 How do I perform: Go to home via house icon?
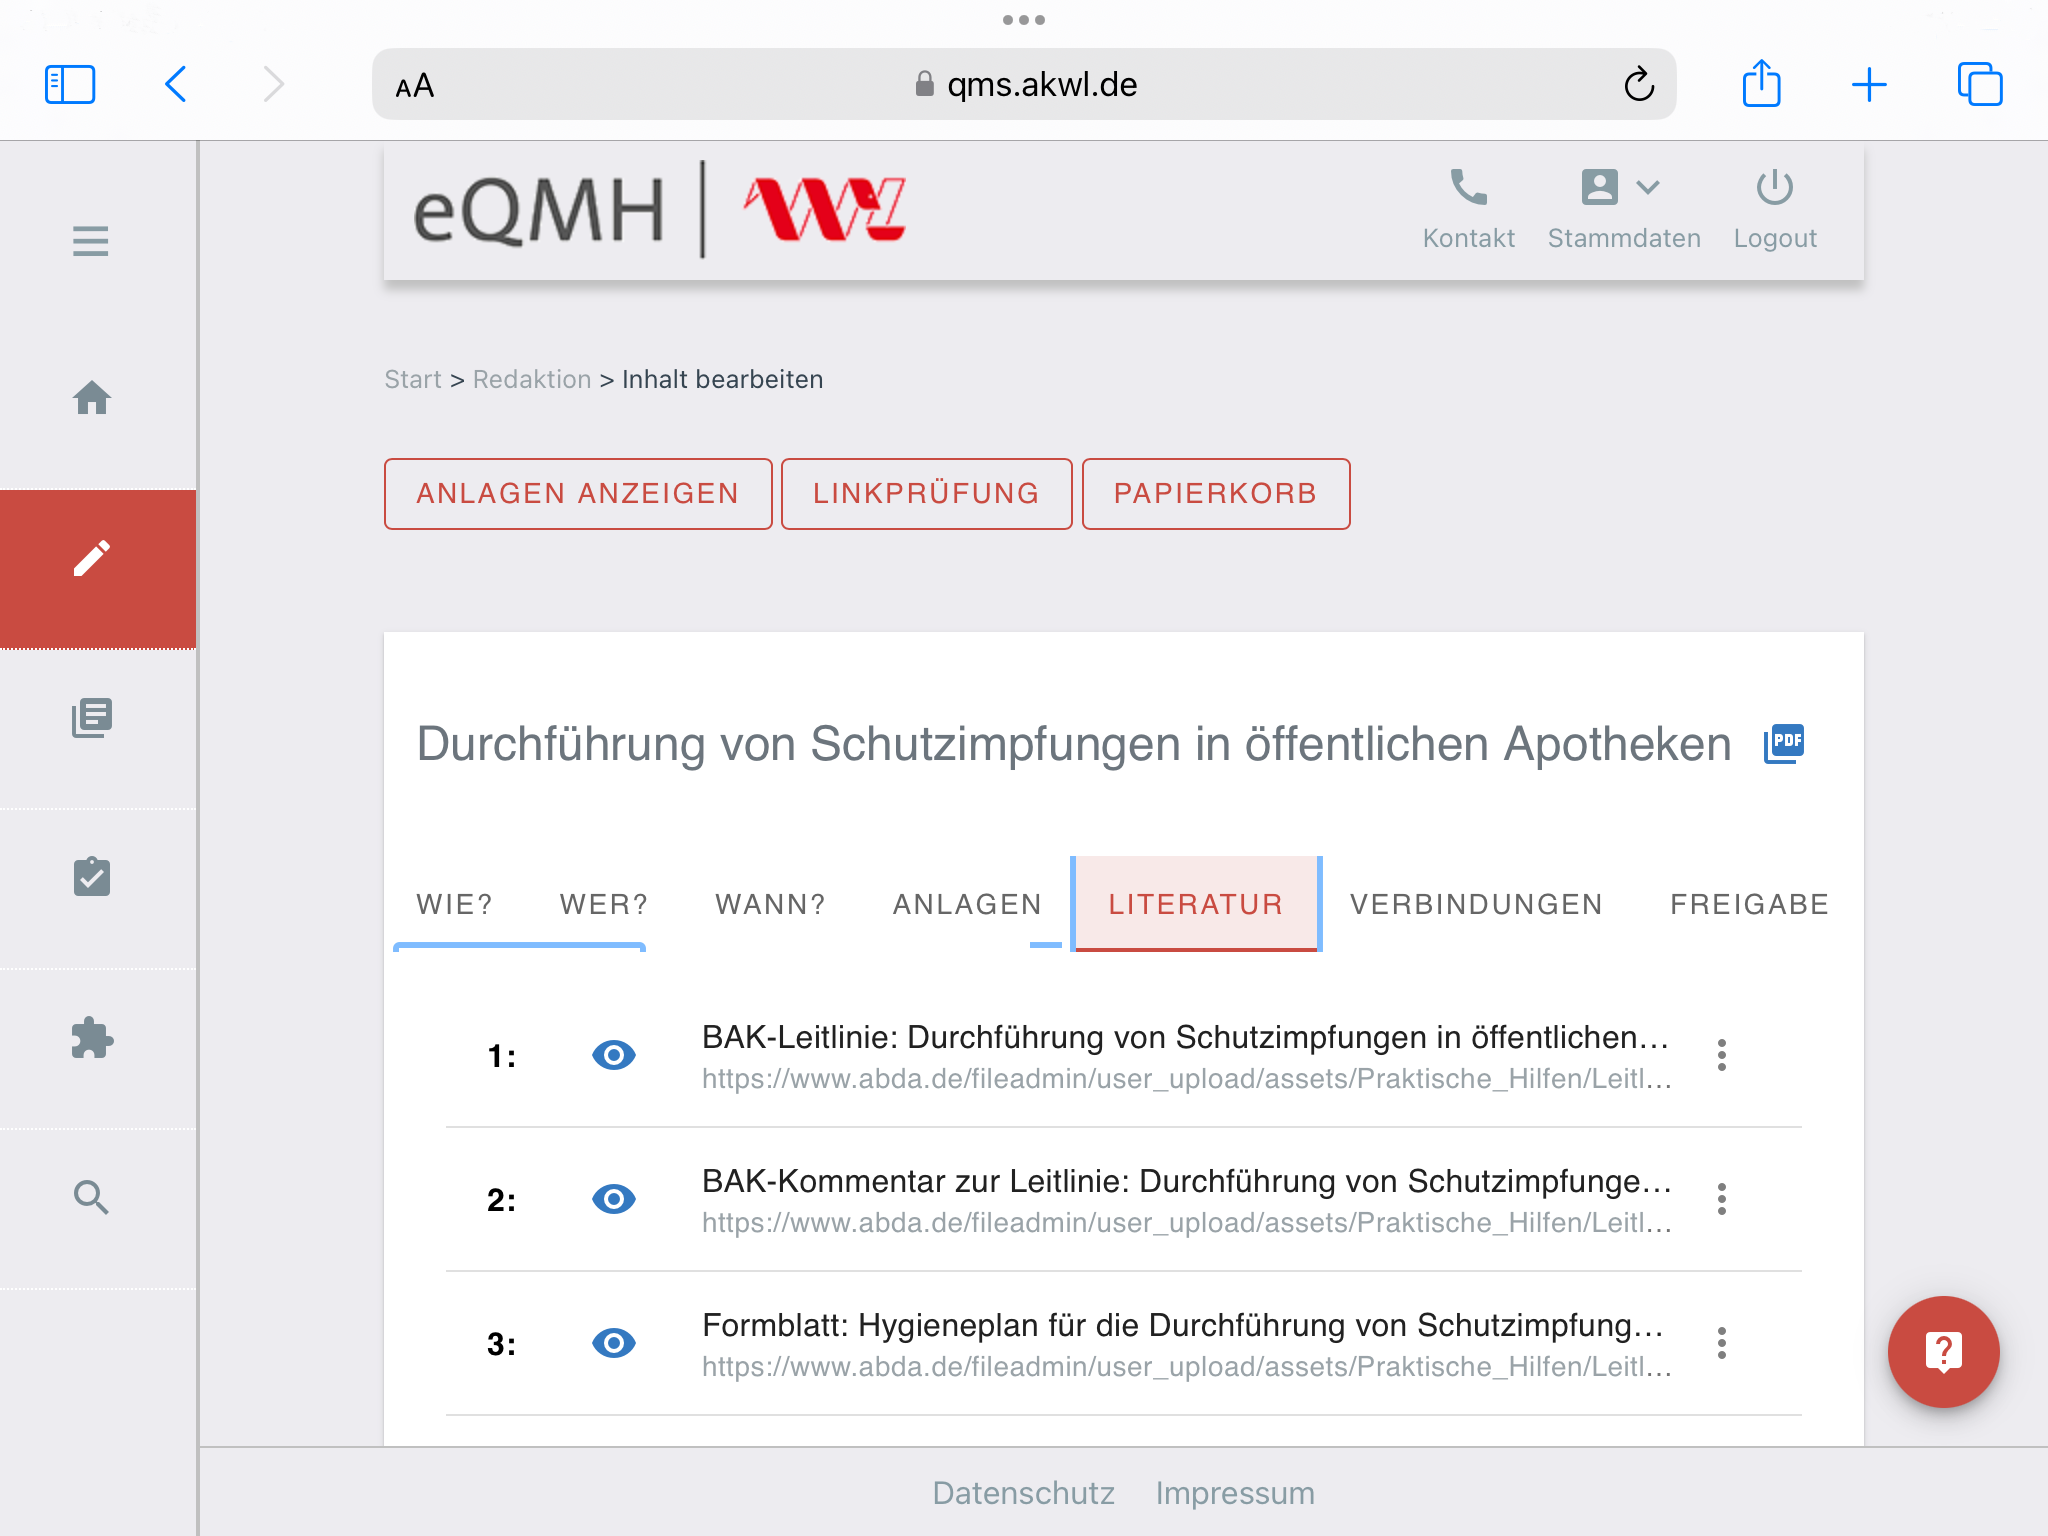(92, 398)
